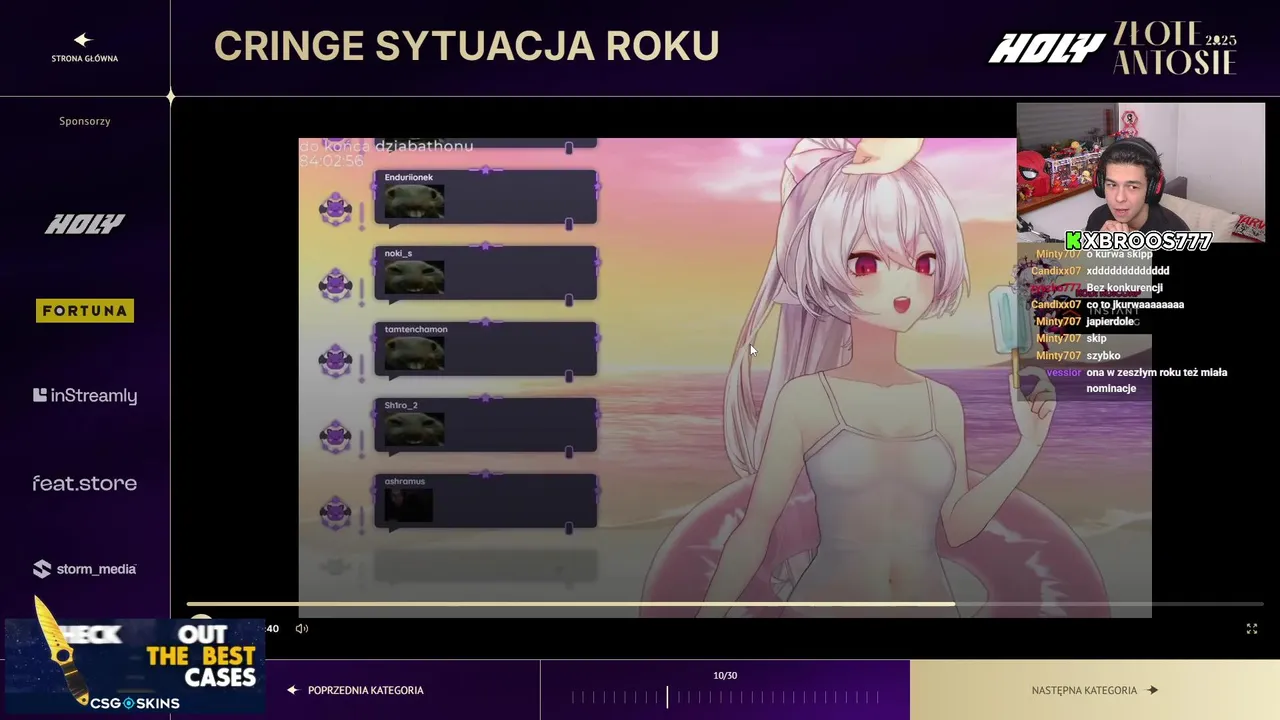This screenshot has height=720, width=1280.
Task: Seek on the video progress bar
Action: [x=724, y=604]
